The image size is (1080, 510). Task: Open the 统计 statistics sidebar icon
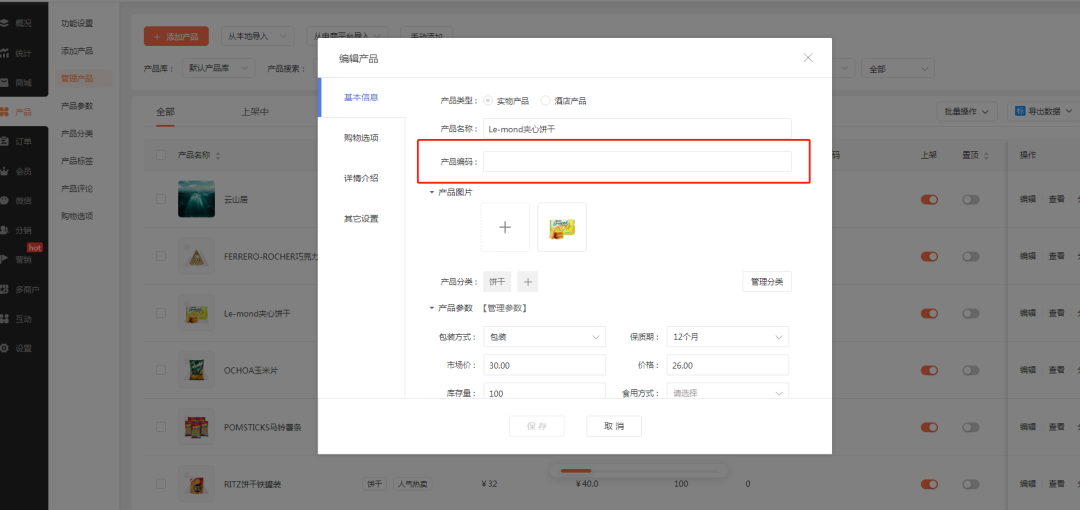5,52
